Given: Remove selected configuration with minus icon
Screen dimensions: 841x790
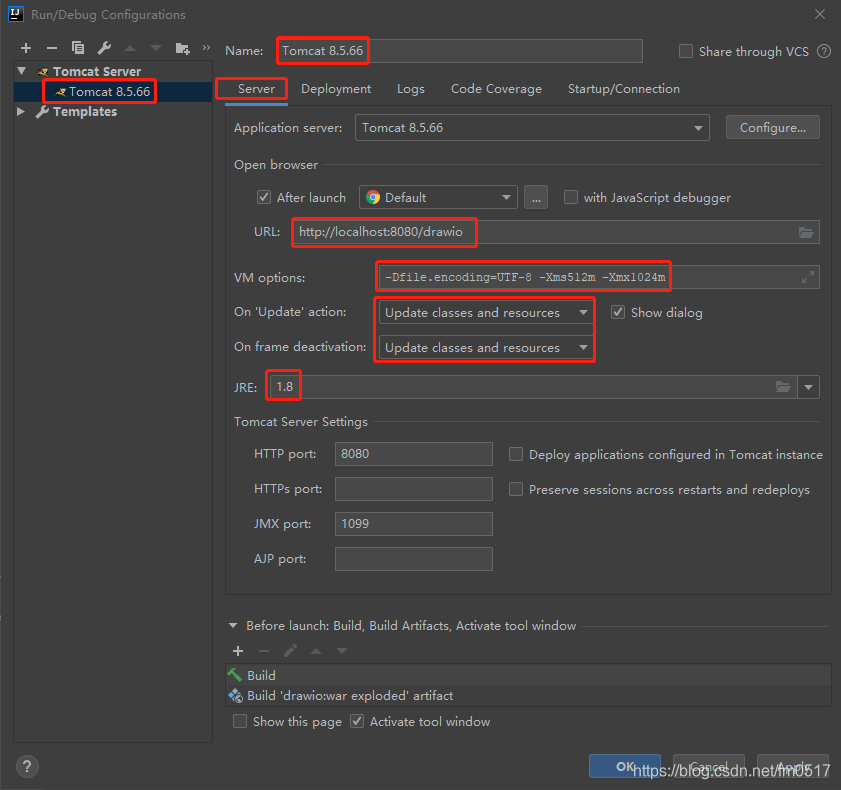Looking at the screenshot, I should [x=51, y=48].
